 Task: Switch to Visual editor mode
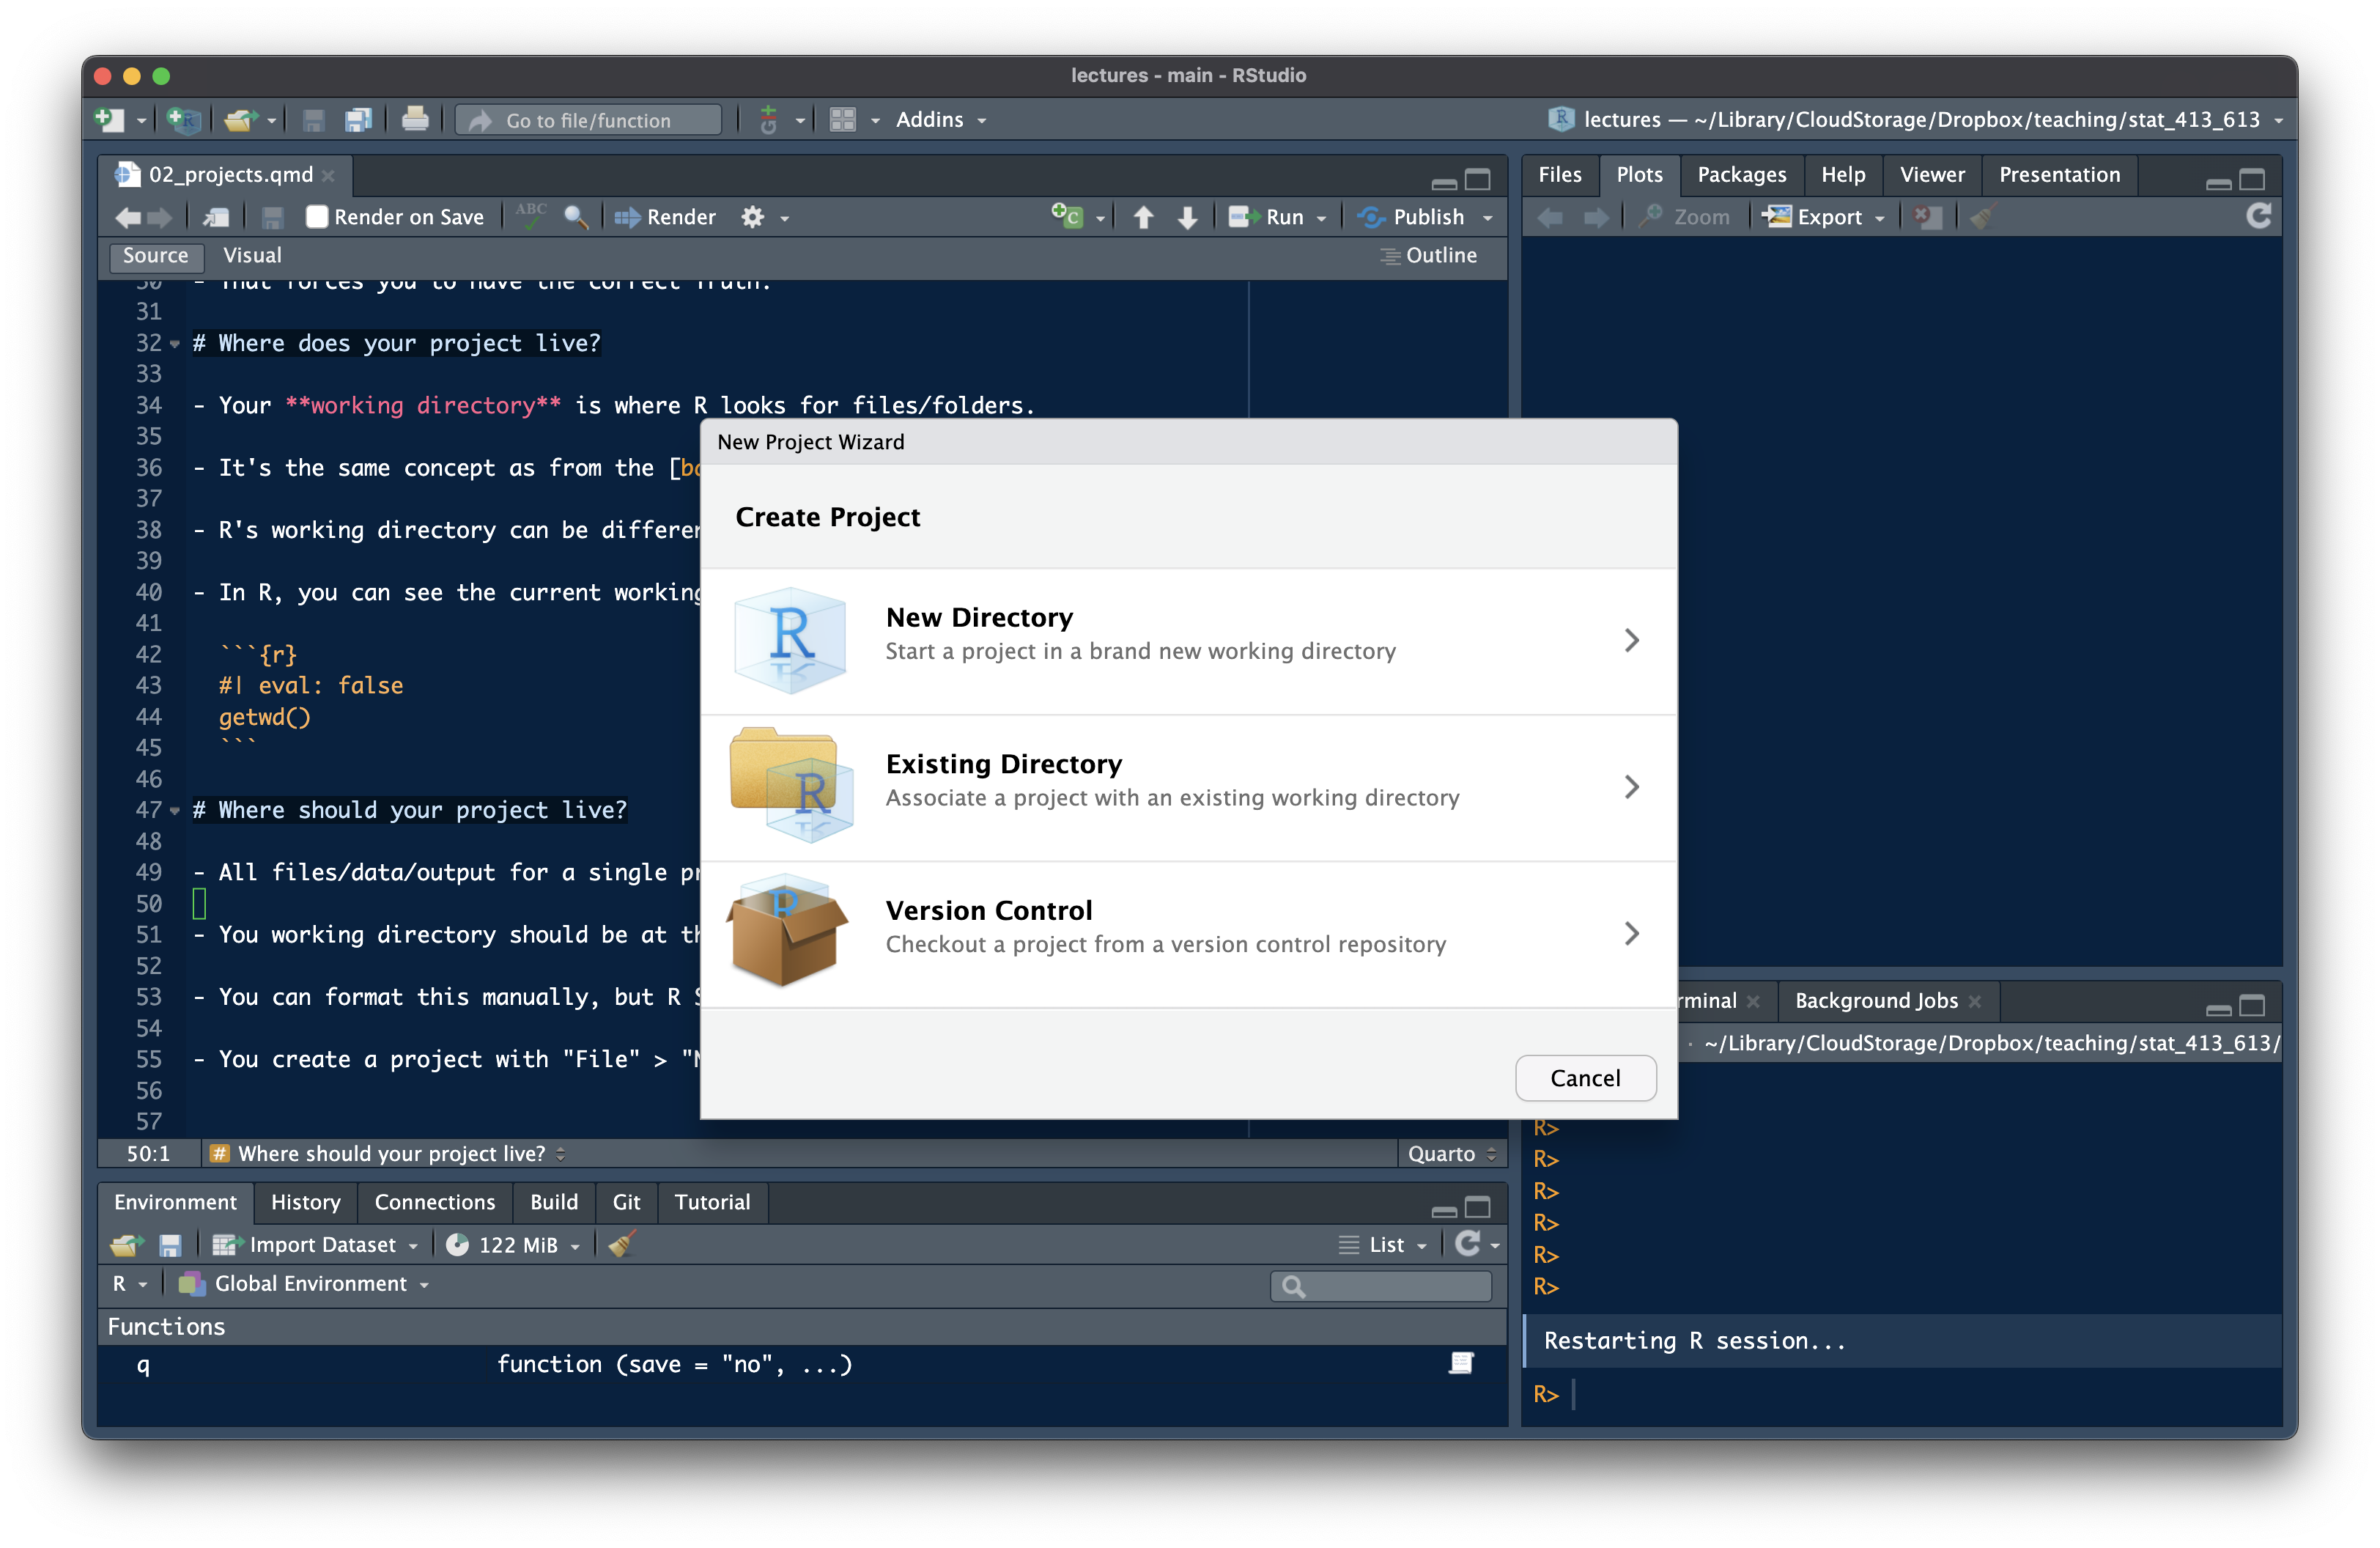(252, 255)
